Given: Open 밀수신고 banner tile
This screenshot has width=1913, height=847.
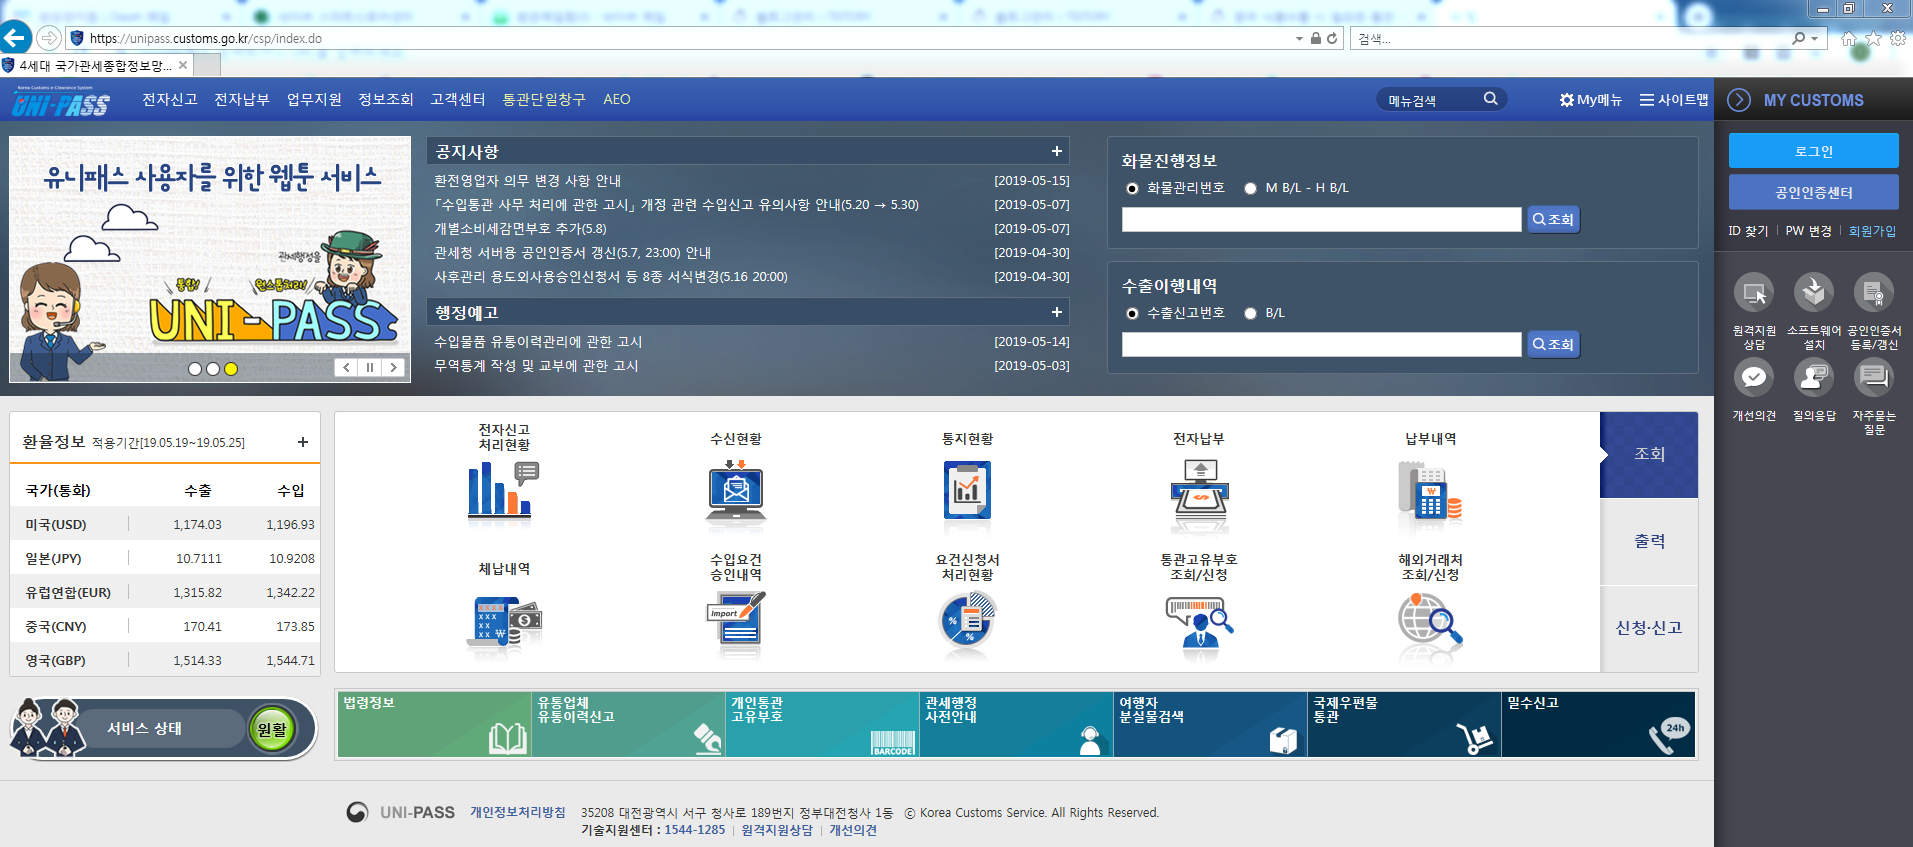Looking at the screenshot, I should [x=1598, y=724].
